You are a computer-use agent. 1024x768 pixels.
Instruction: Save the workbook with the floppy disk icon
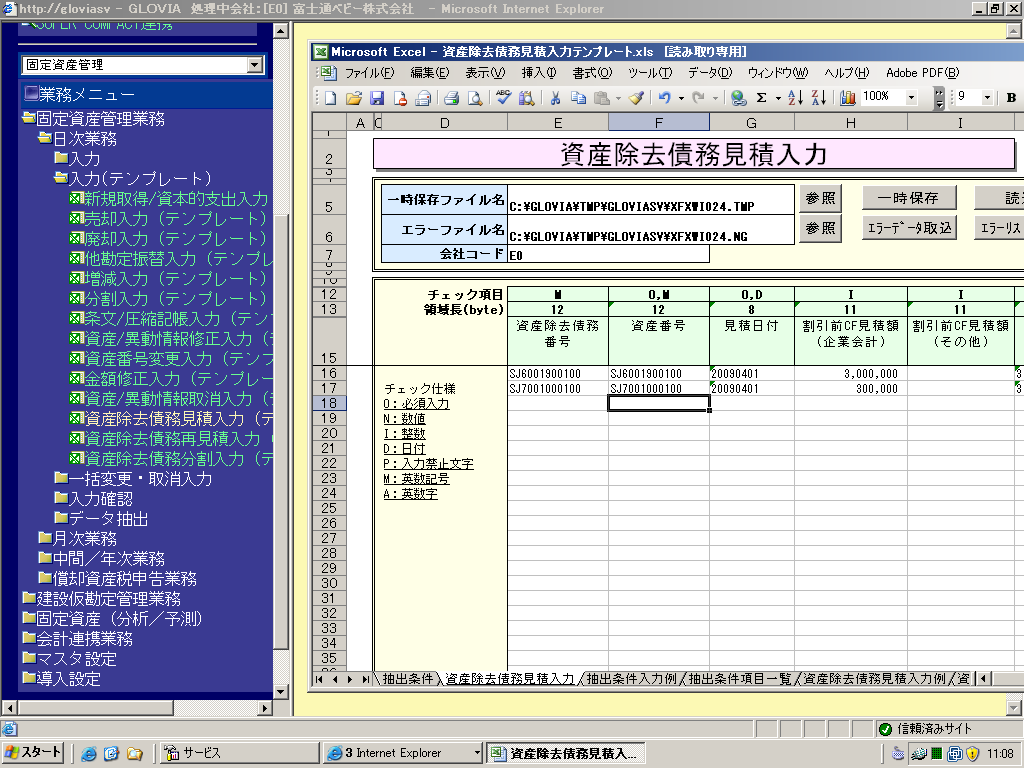tap(377, 98)
